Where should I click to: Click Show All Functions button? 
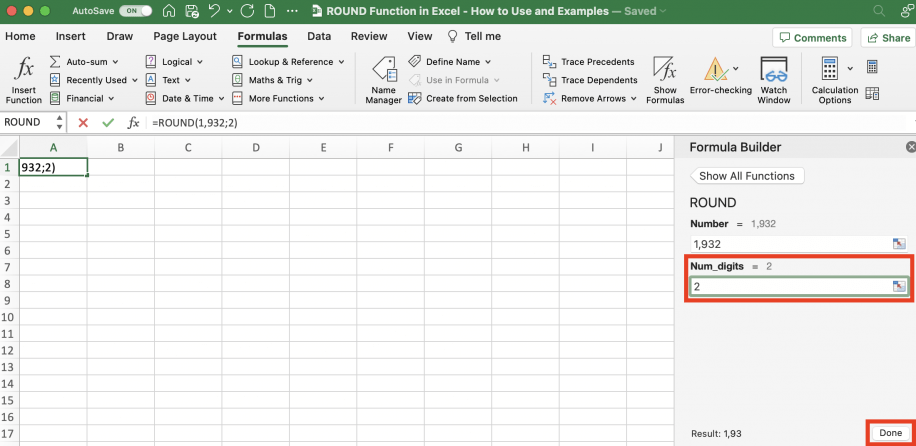(x=747, y=176)
